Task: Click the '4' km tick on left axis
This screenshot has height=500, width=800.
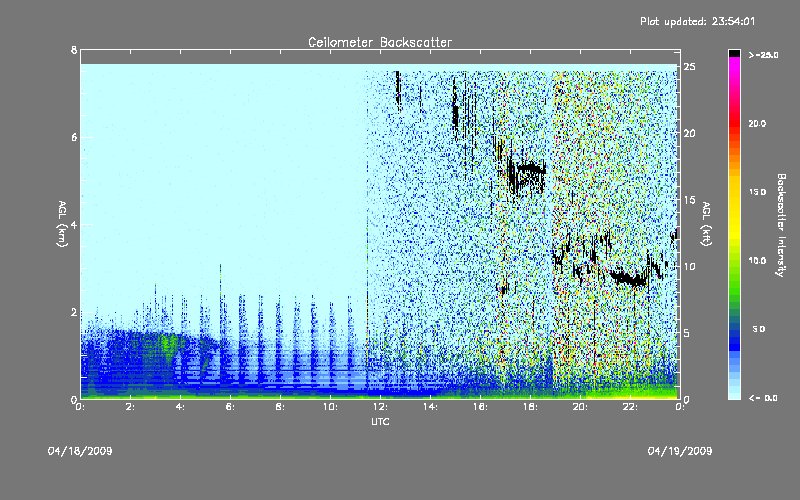Action: pos(74,224)
